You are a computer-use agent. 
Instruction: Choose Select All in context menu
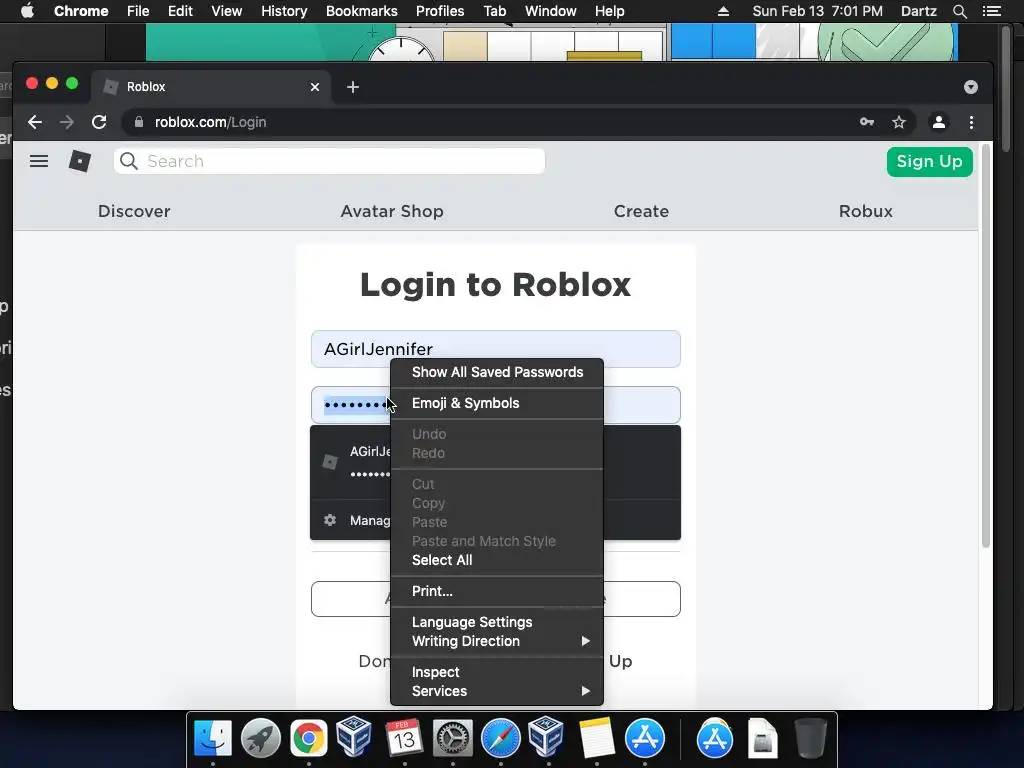pyautogui.click(x=497, y=560)
